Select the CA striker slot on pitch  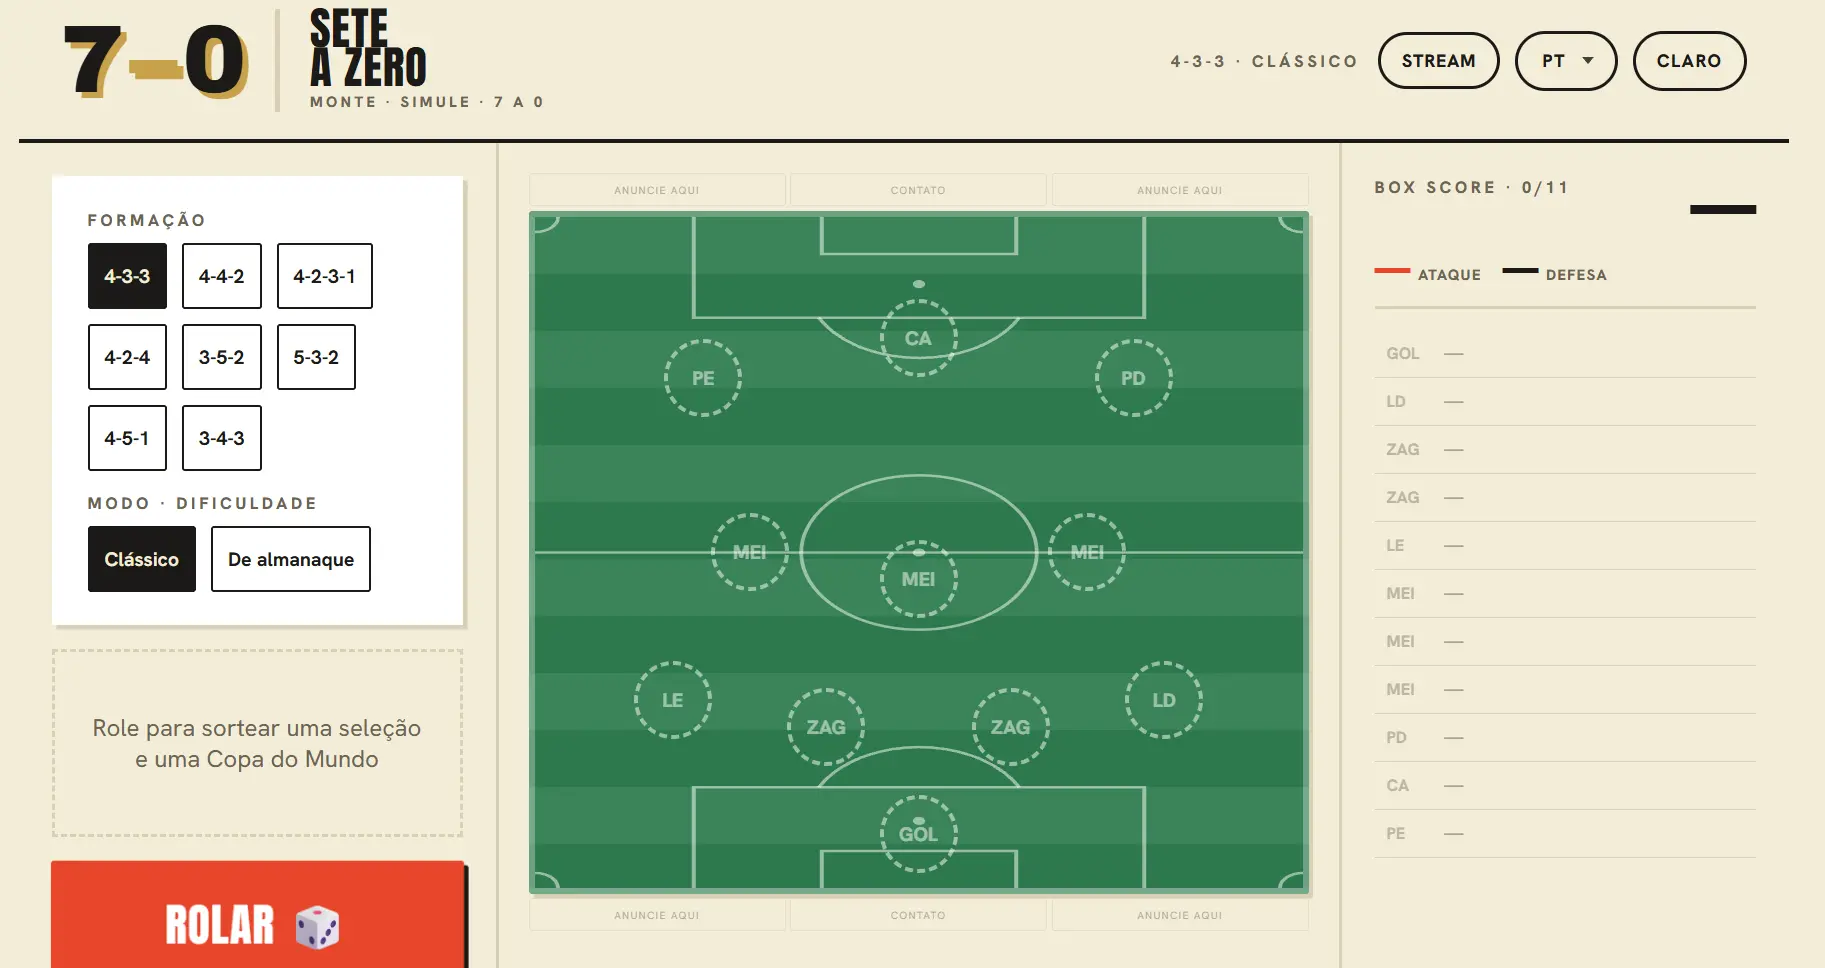[918, 338]
